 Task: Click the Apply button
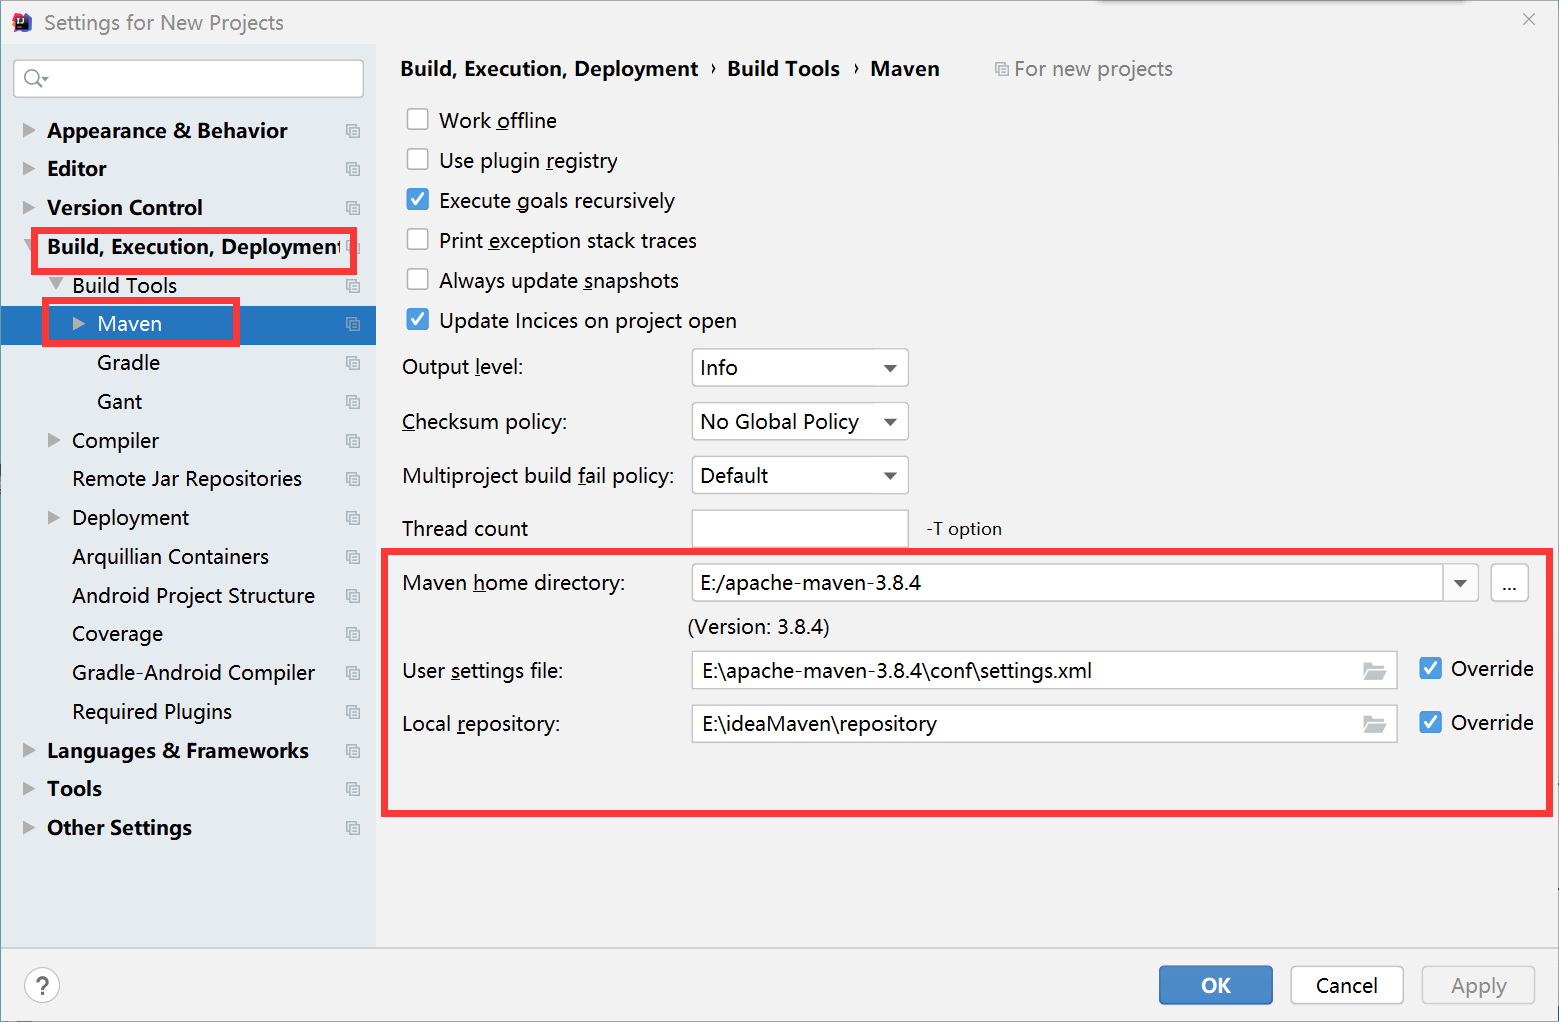click(x=1478, y=985)
